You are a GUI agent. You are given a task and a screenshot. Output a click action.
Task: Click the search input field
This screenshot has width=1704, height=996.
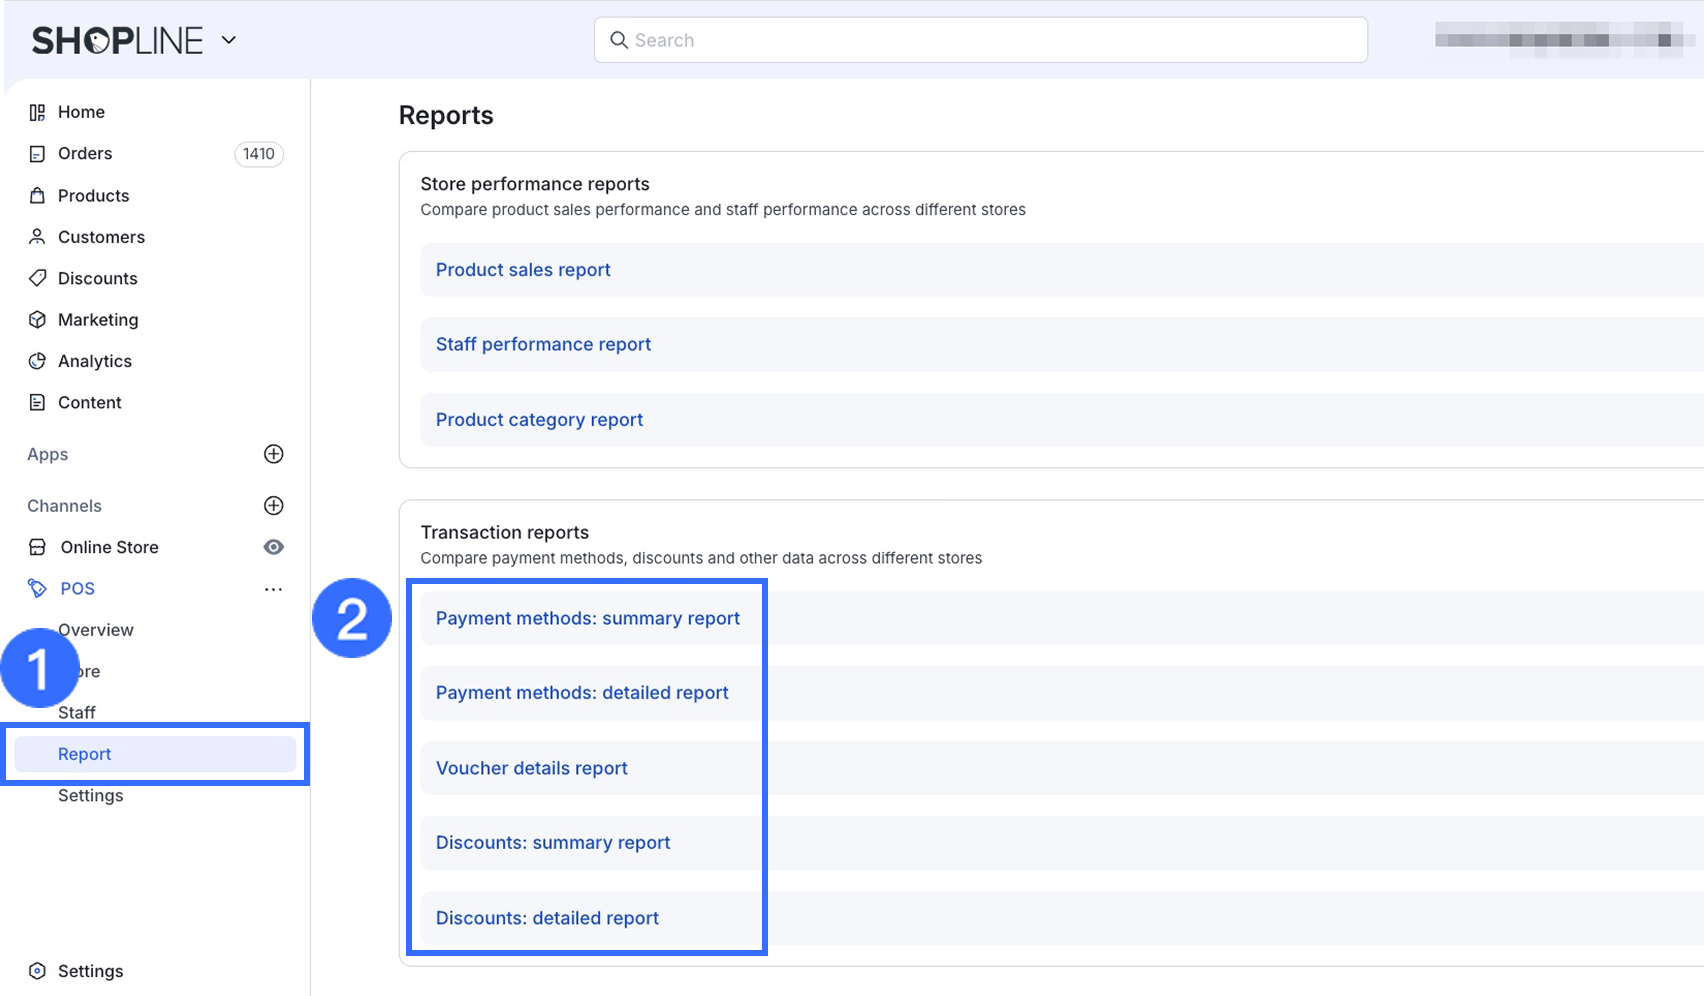[980, 40]
